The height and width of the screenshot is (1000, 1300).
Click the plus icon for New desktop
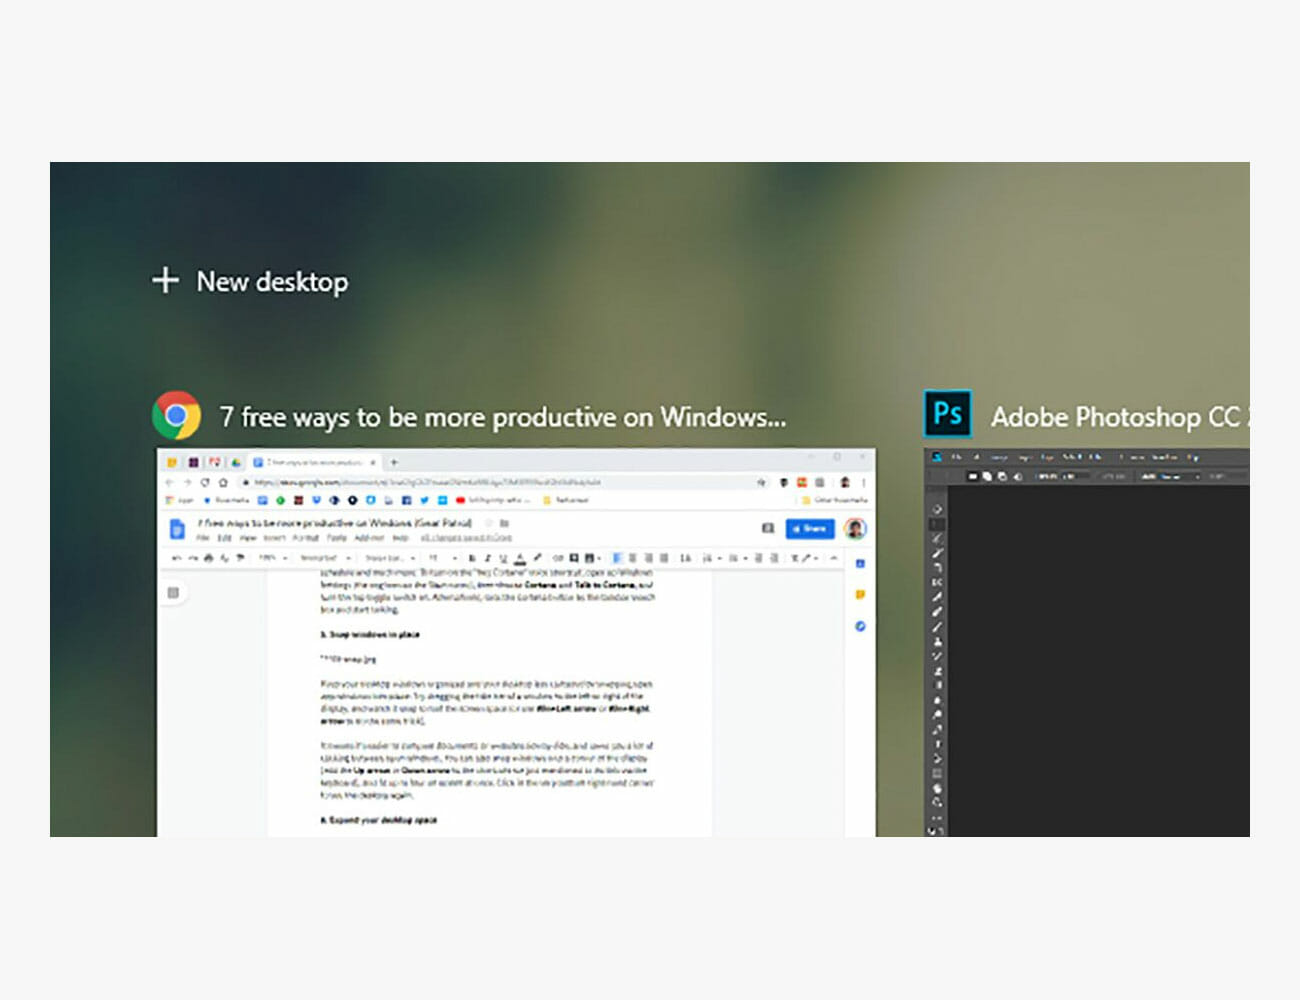tap(165, 281)
